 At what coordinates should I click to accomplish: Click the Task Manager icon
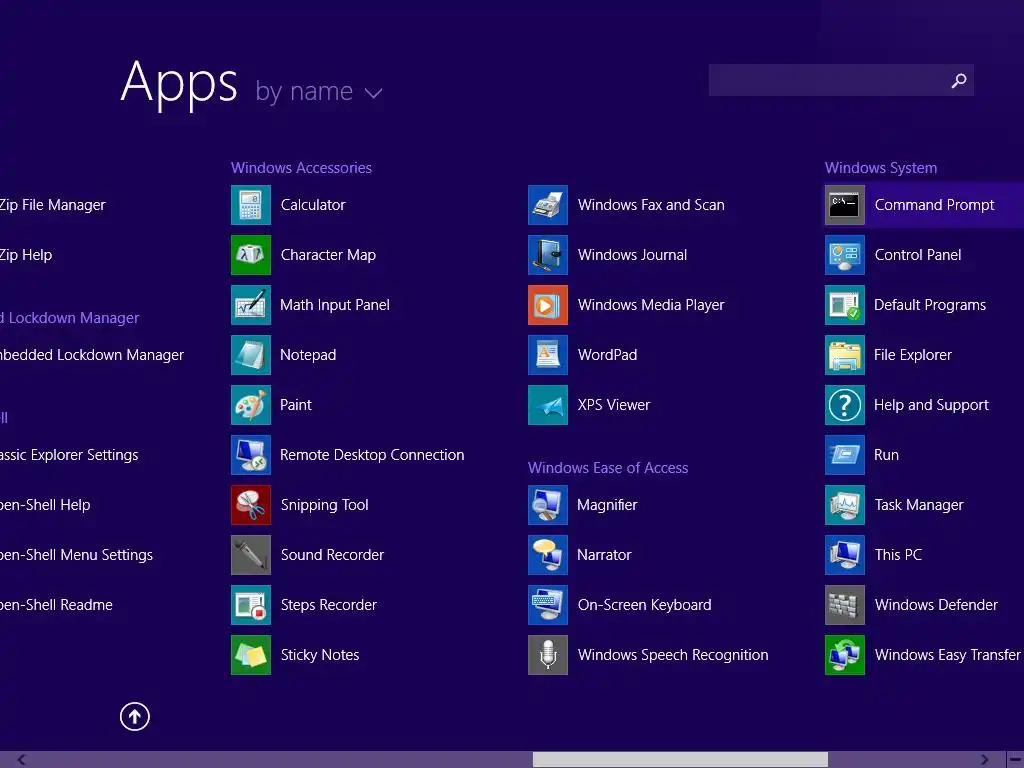tap(845, 505)
